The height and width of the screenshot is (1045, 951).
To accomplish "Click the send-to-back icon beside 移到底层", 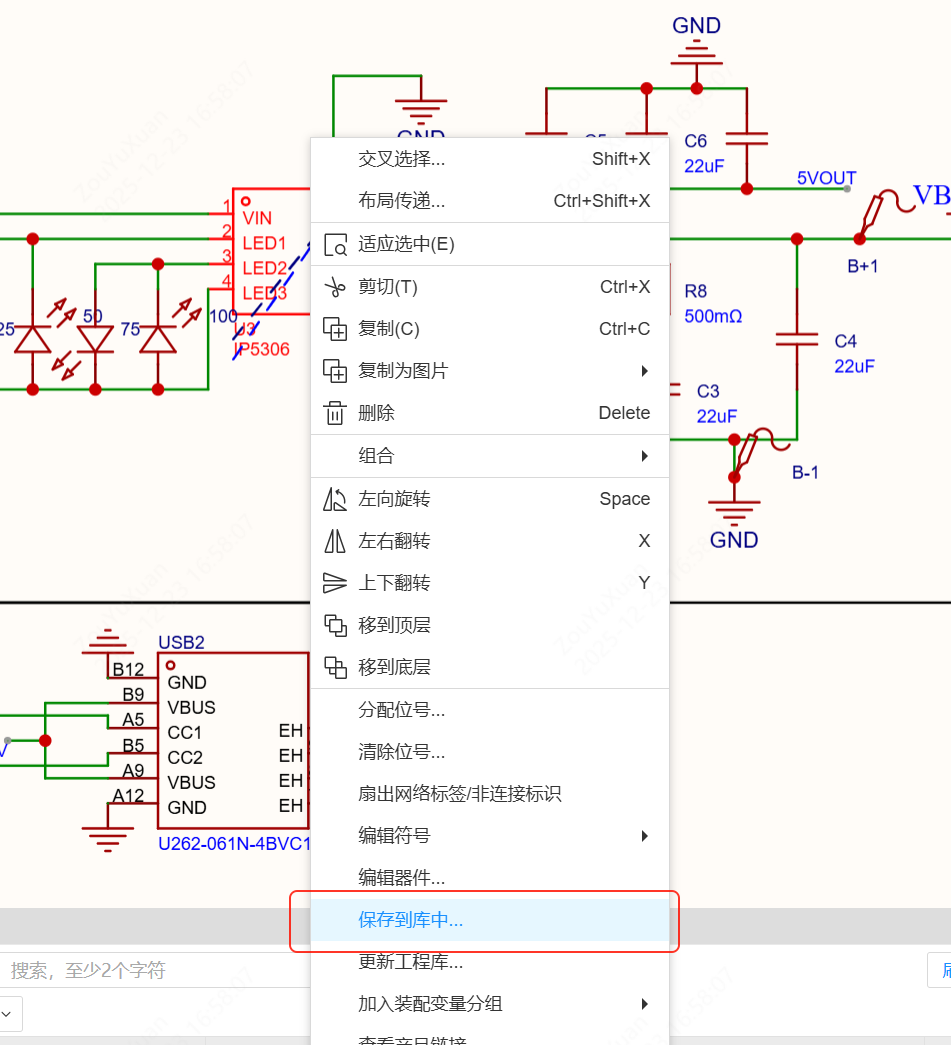I will click(335, 667).
